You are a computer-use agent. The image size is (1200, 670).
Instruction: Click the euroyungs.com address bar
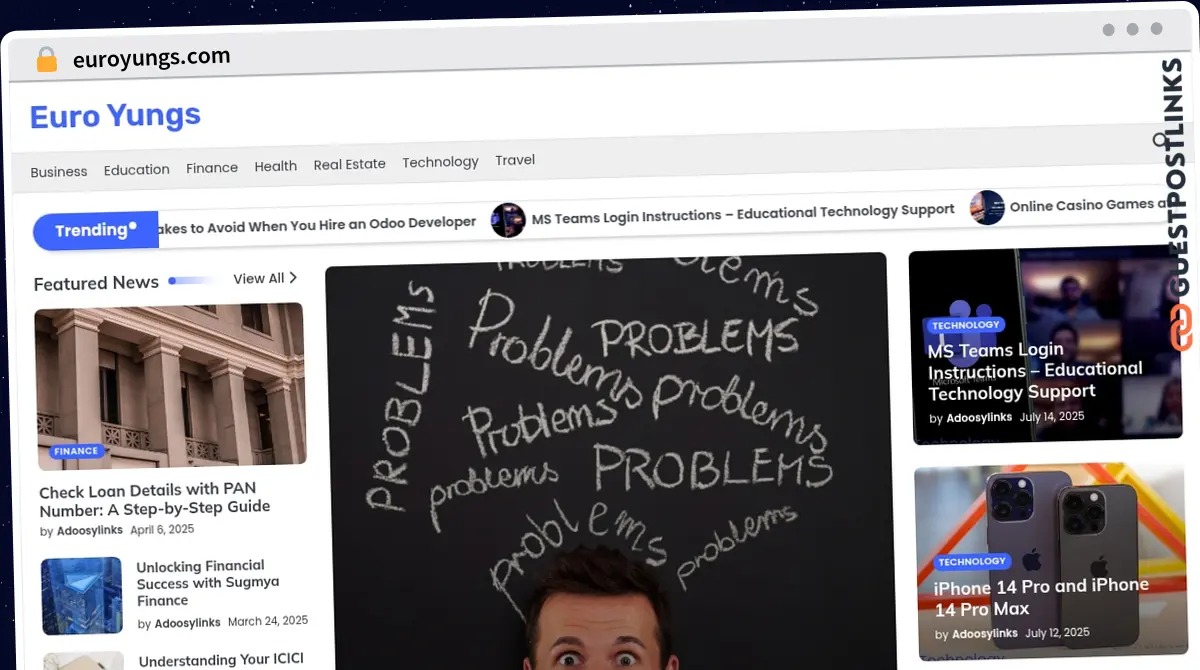[x=150, y=56]
